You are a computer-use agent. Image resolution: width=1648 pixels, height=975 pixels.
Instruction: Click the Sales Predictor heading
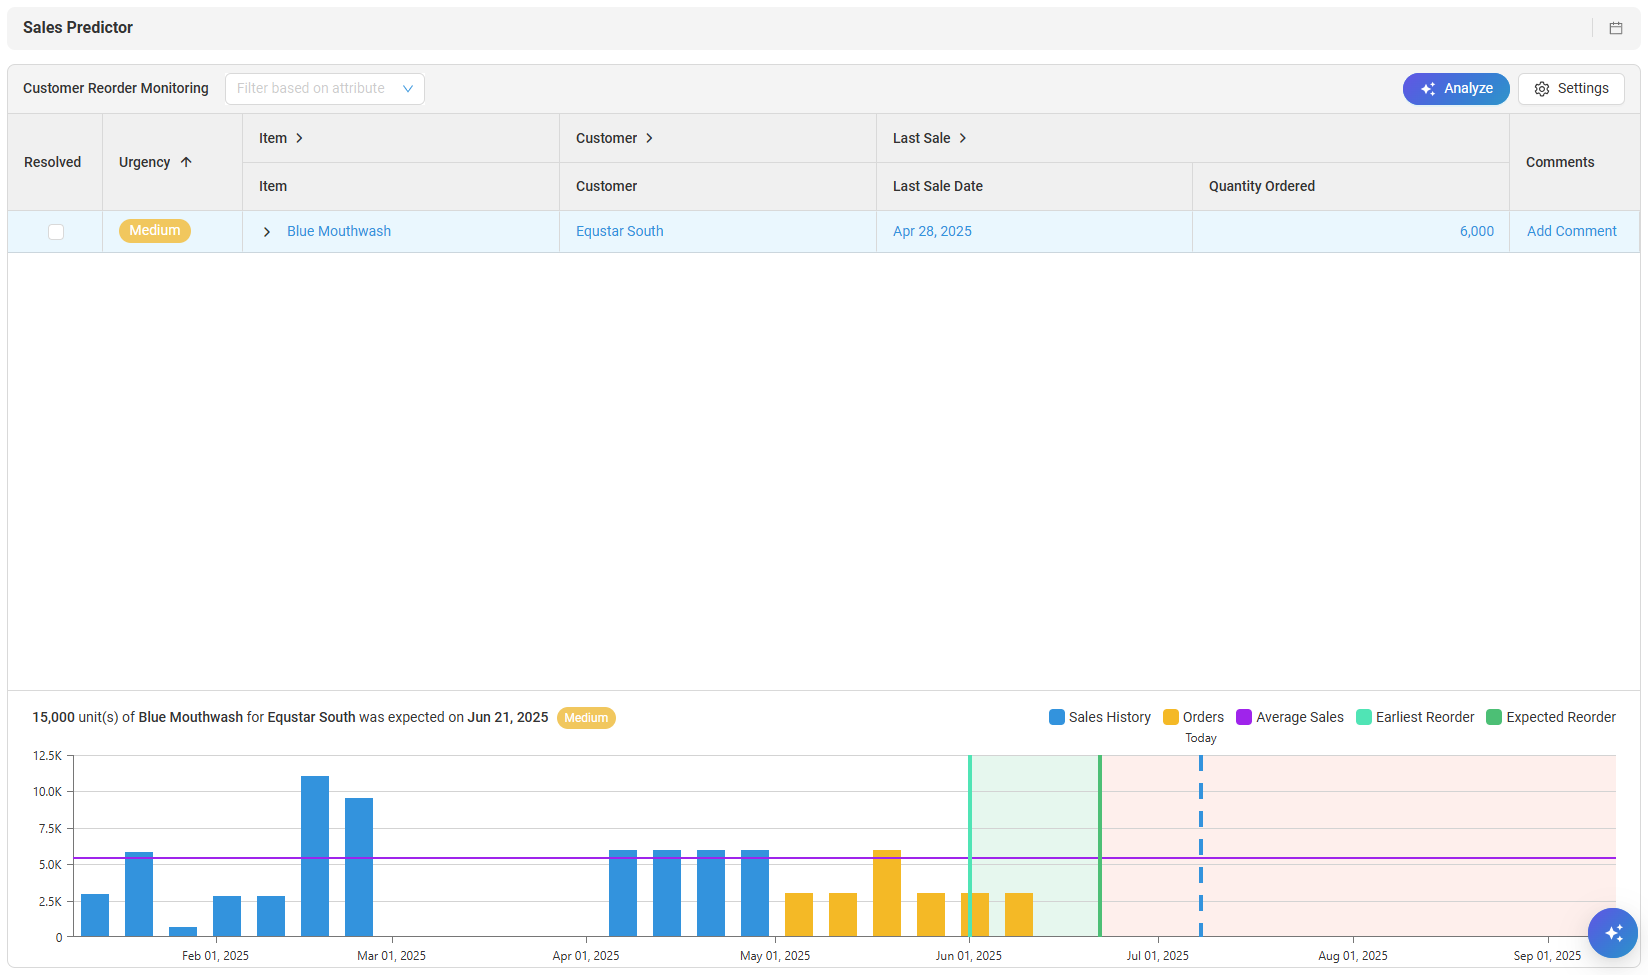click(x=78, y=27)
